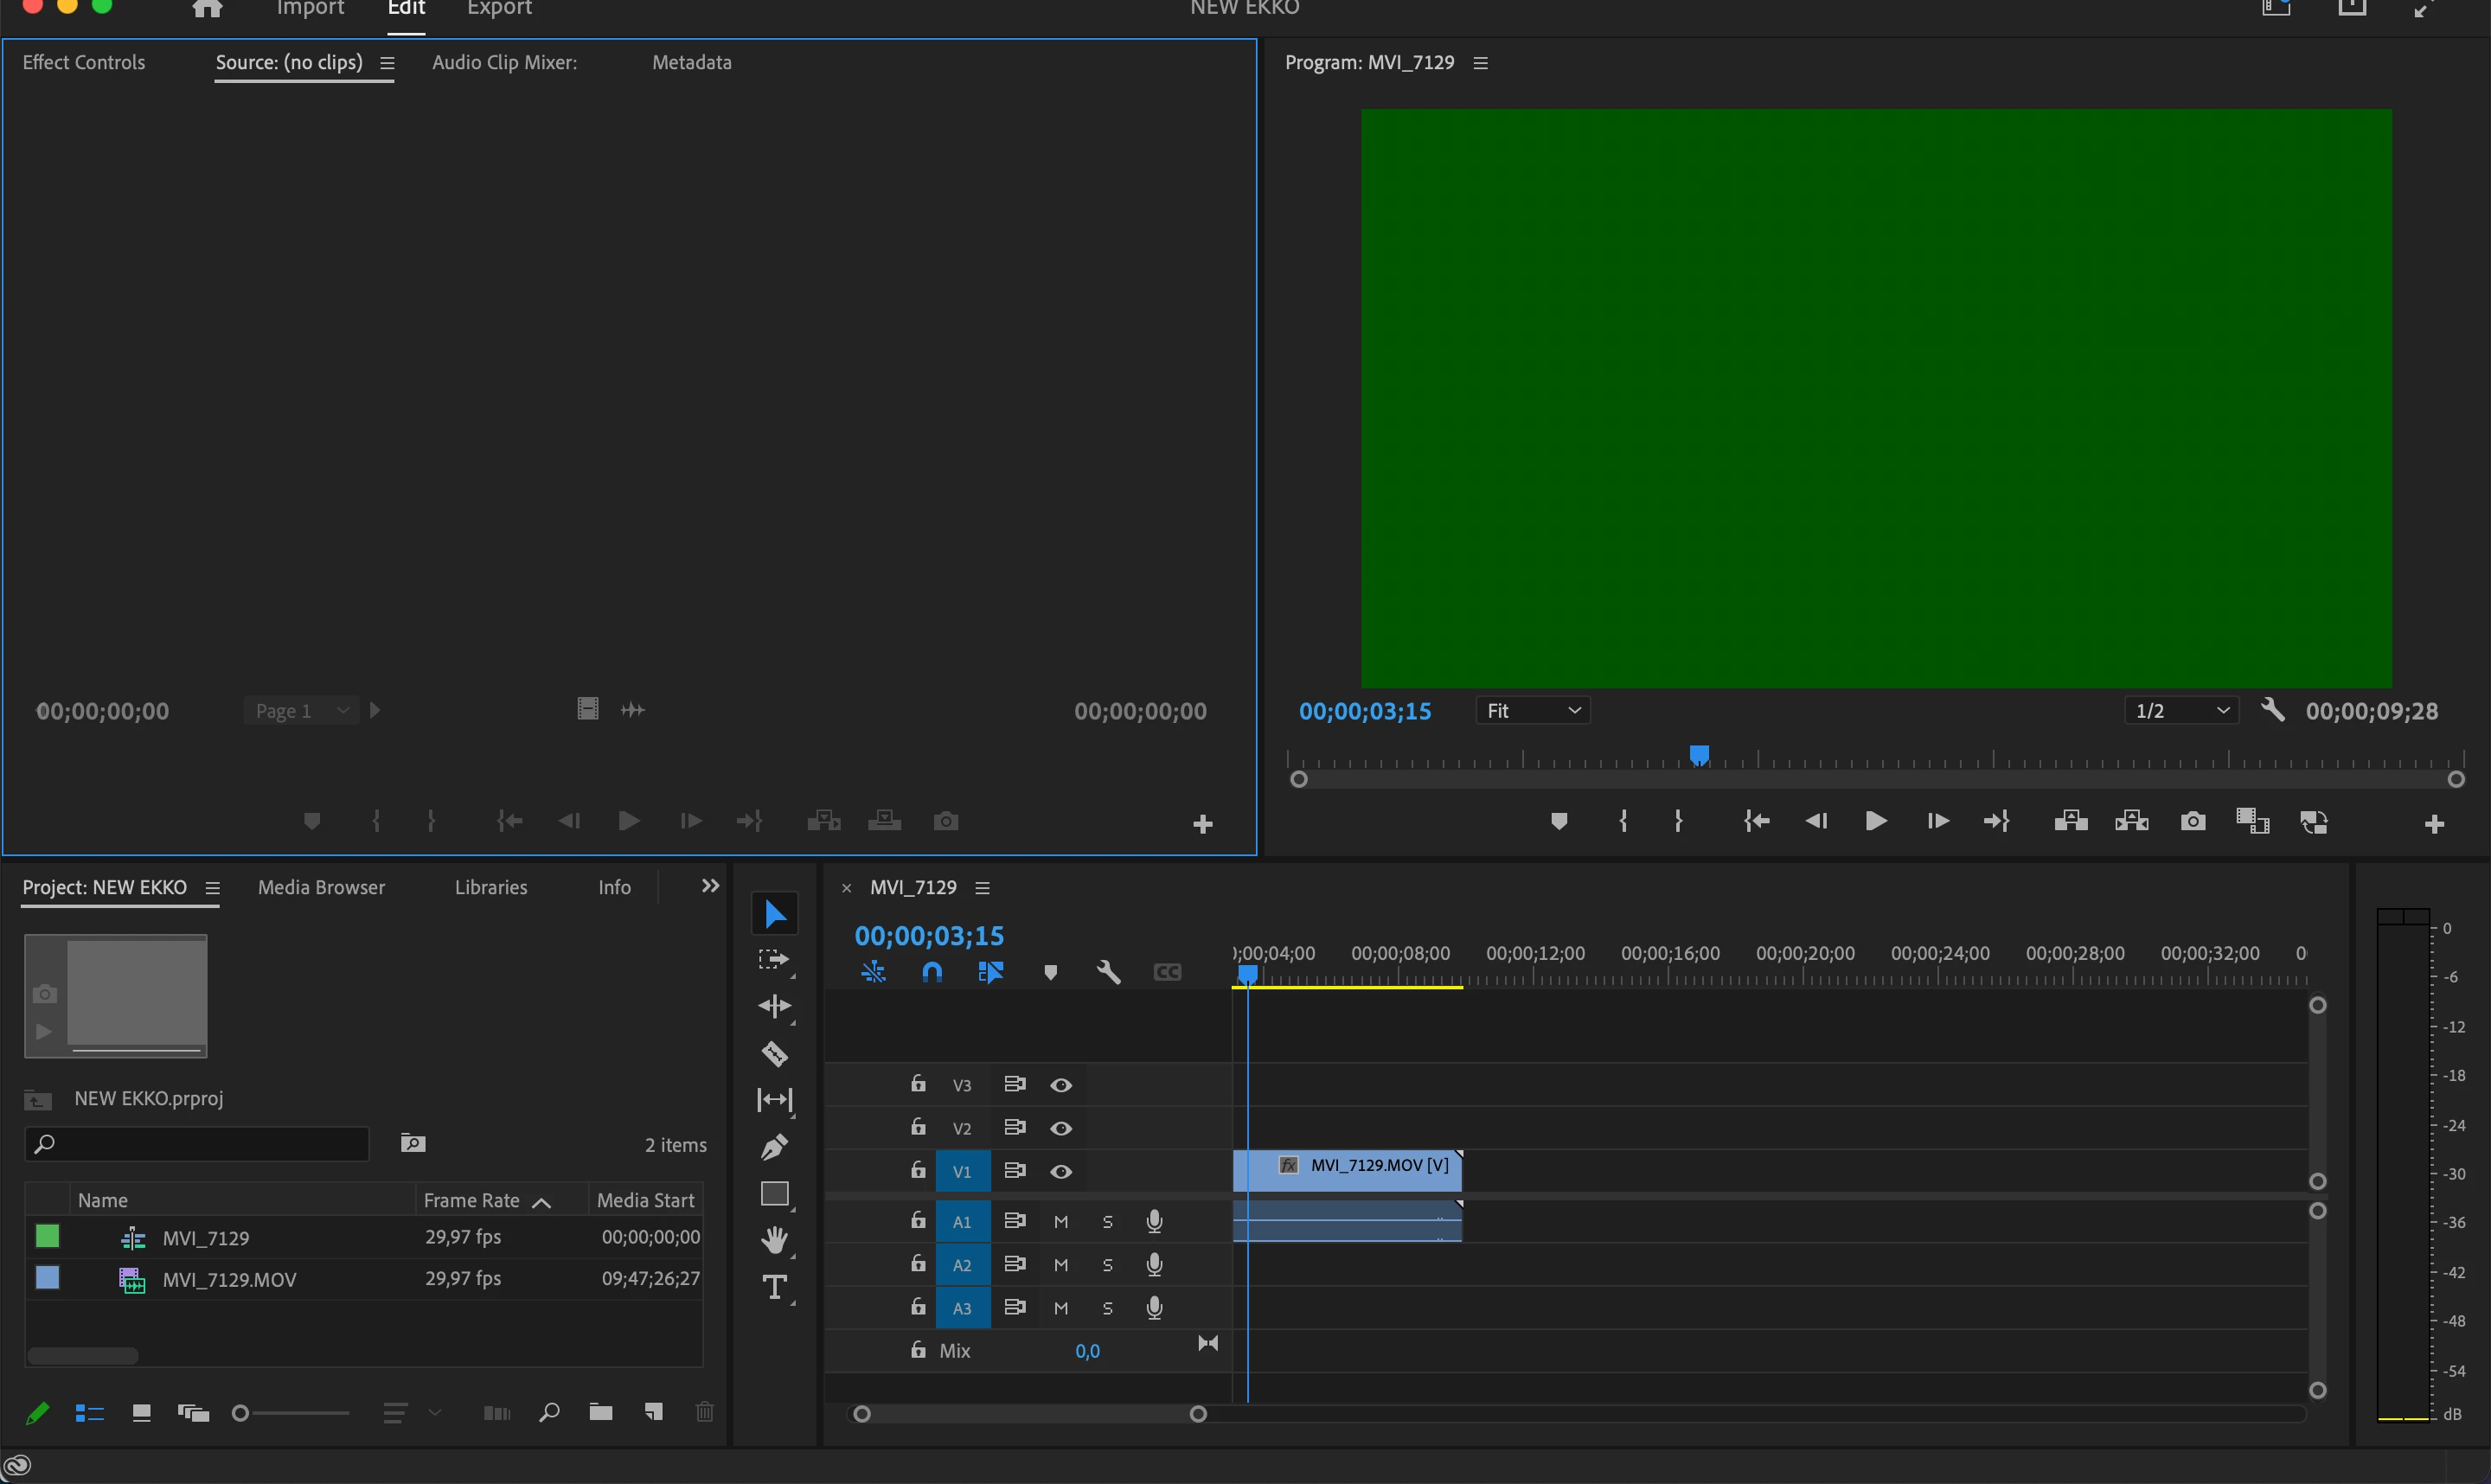This screenshot has width=2491, height=1484.
Task: Open button editor plus in Program monitor
Action: pyautogui.click(x=2435, y=824)
